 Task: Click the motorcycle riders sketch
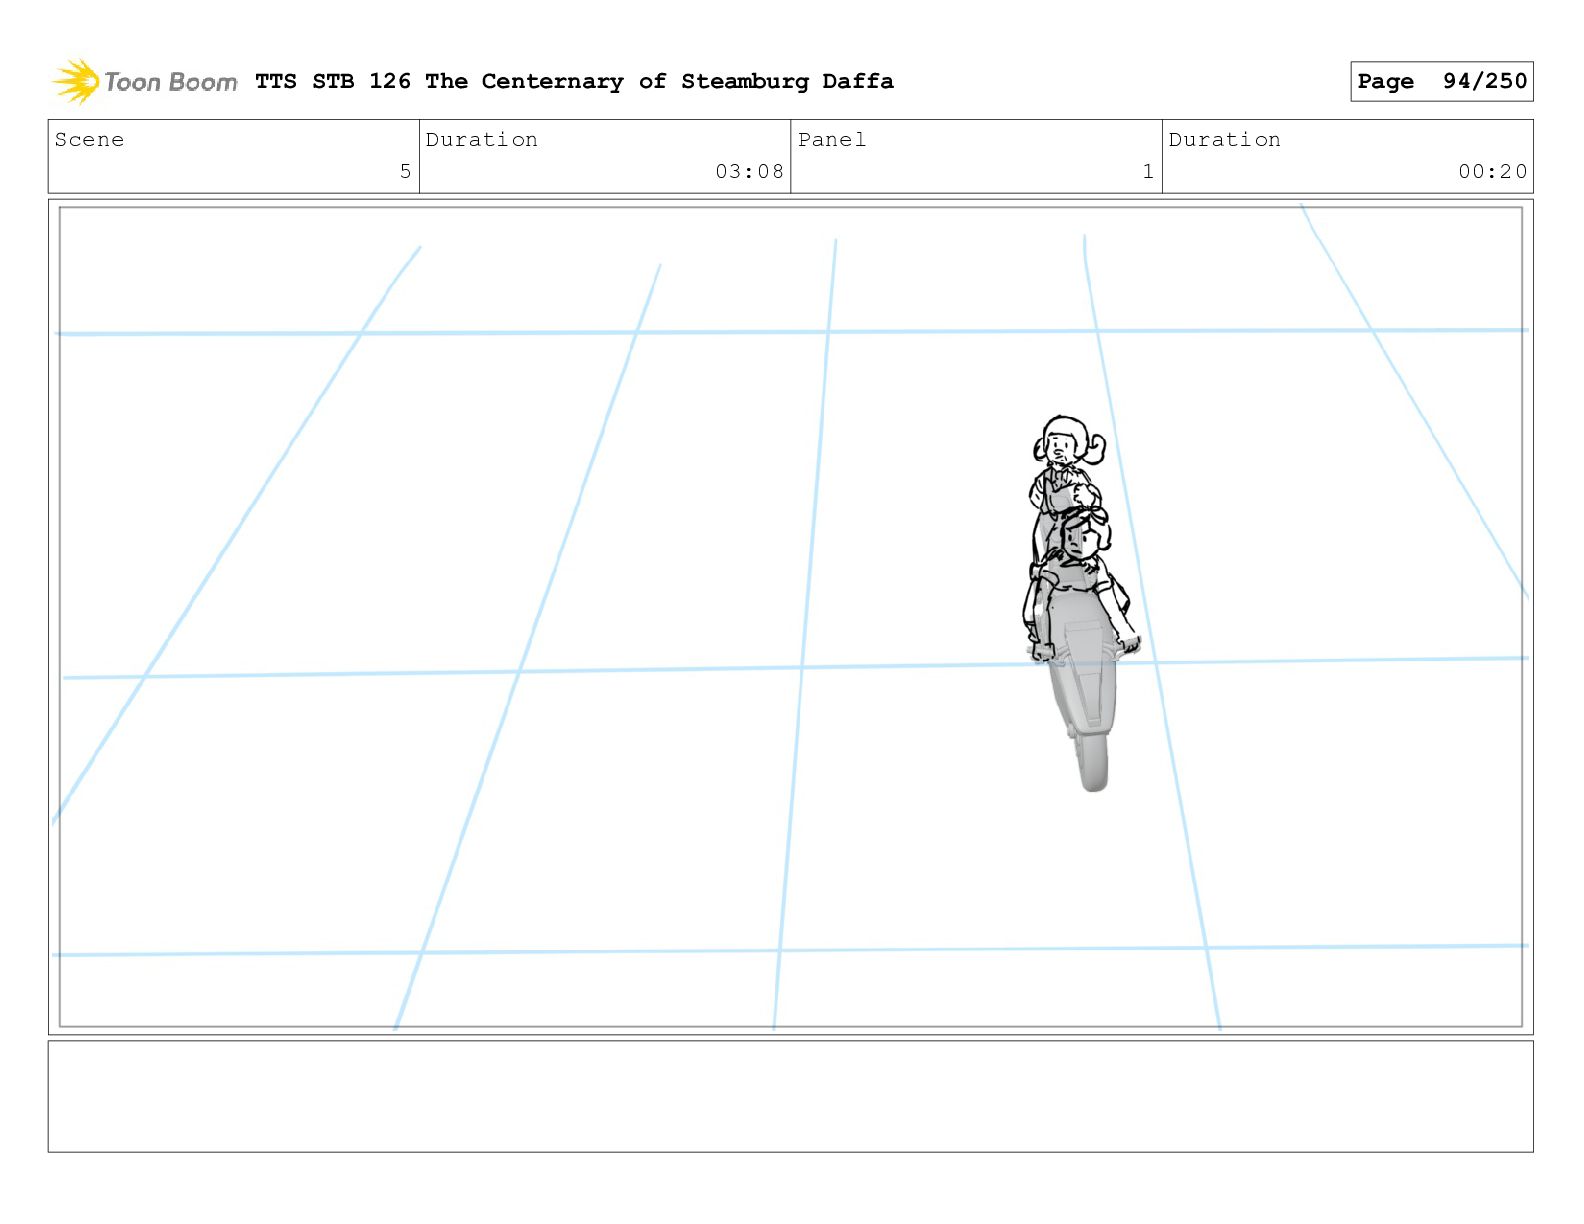click(x=1080, y=603)
